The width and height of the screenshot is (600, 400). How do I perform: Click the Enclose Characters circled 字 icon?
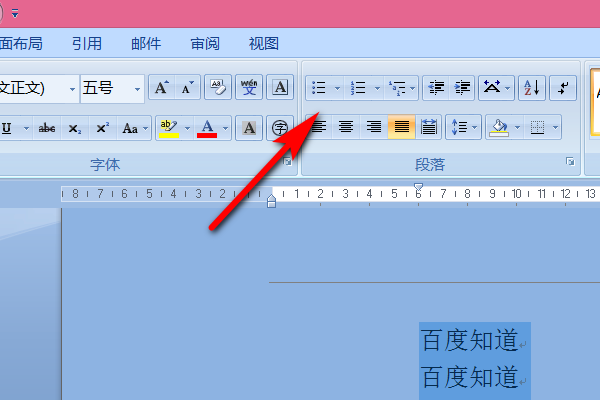[280, 127]
